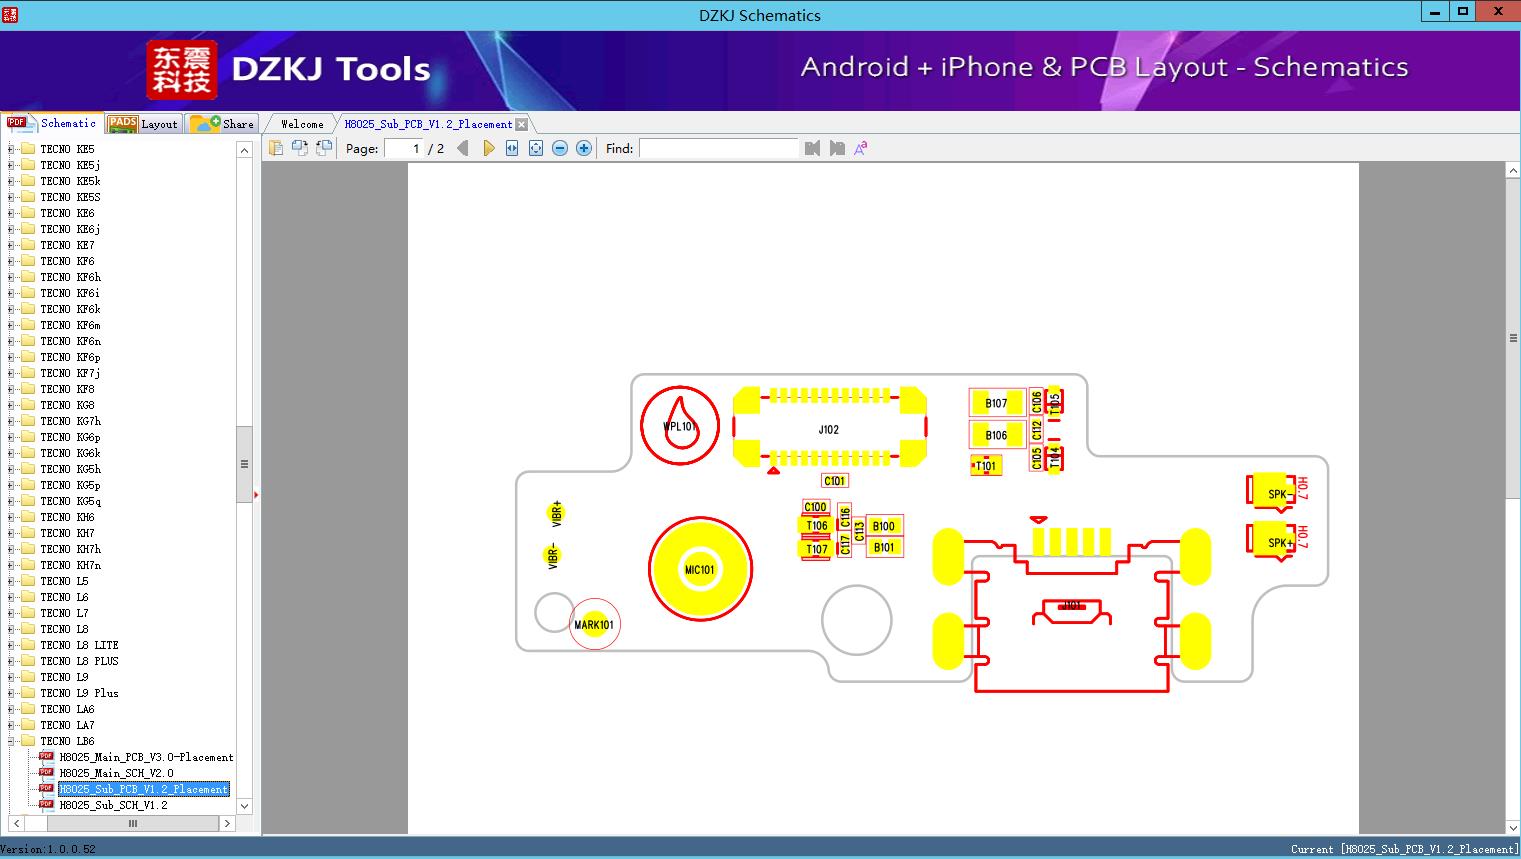Find previous match icon

click(x=812, y=148)
